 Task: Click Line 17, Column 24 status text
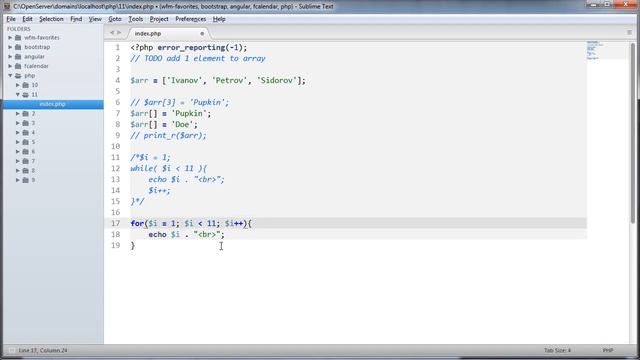click(x=43, y=350)
